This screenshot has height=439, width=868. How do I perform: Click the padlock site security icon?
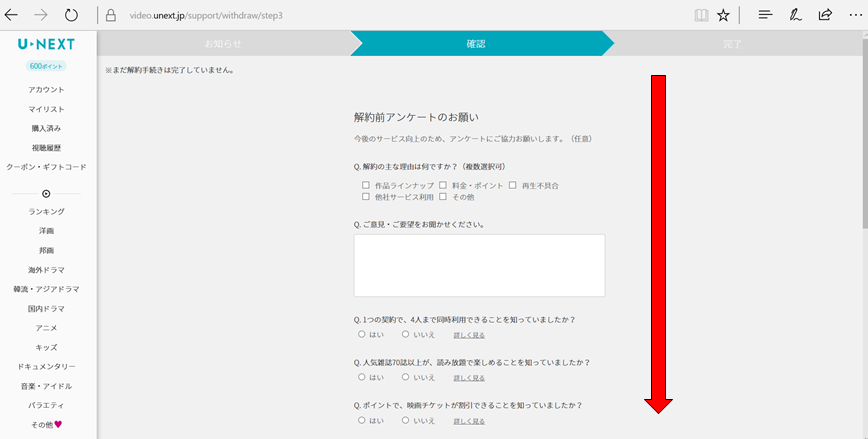point(111,15)
